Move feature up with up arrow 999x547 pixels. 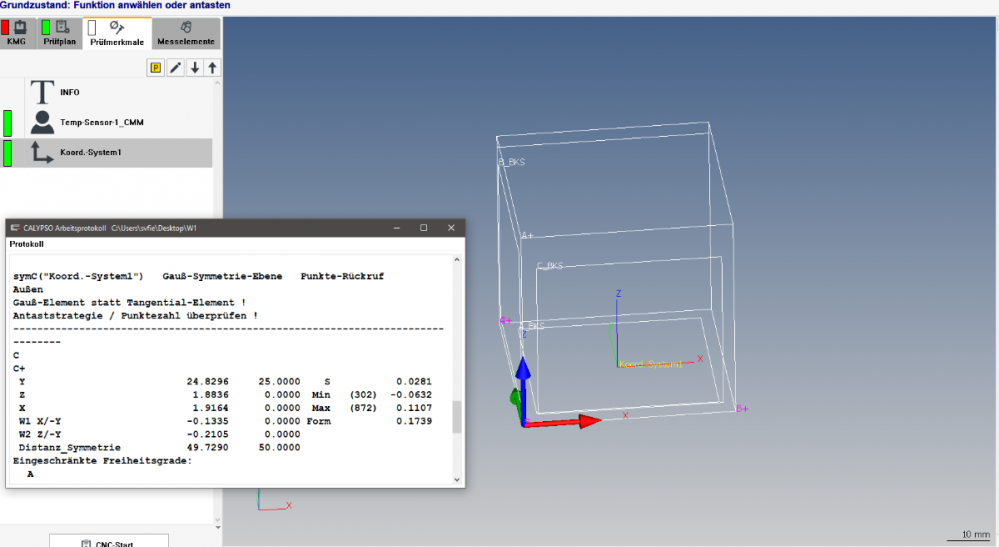coord(212,67)
